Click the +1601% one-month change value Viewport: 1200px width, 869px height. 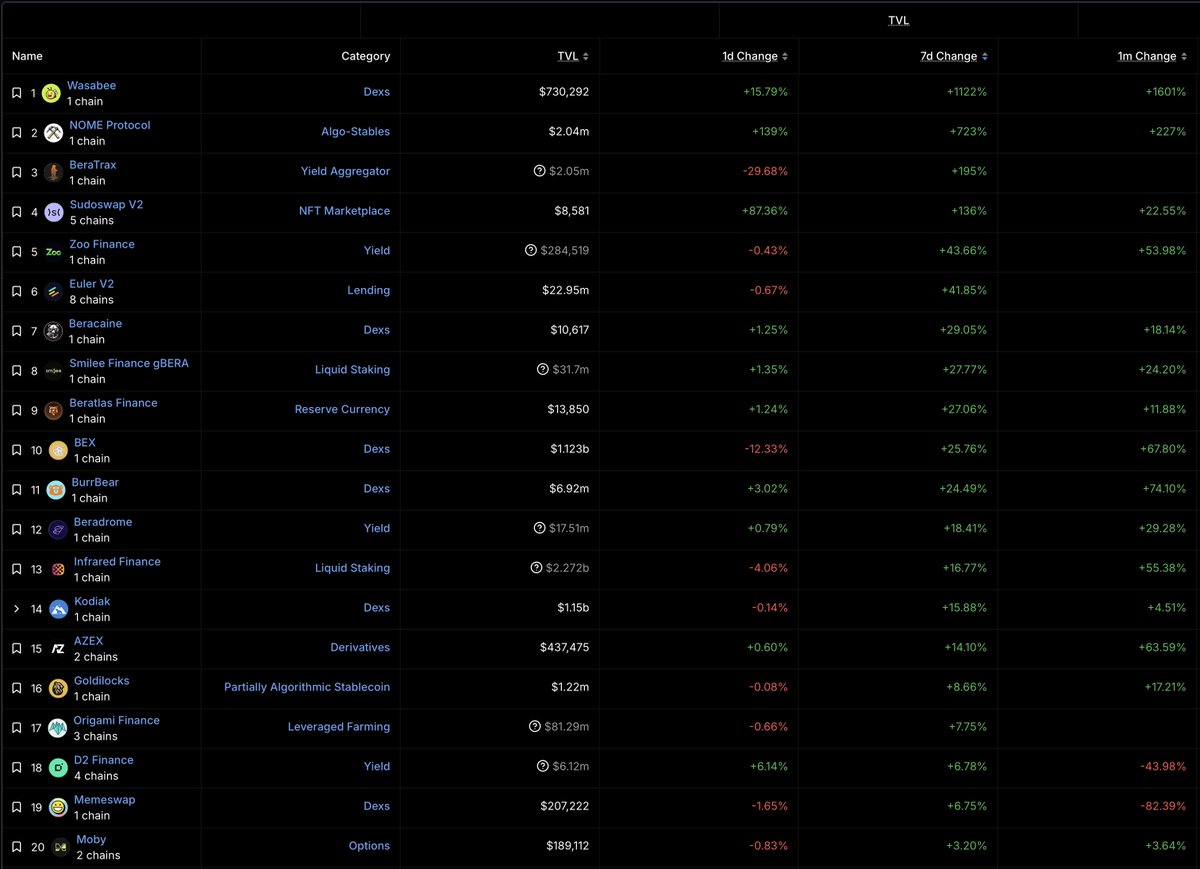pos(1166,92)
